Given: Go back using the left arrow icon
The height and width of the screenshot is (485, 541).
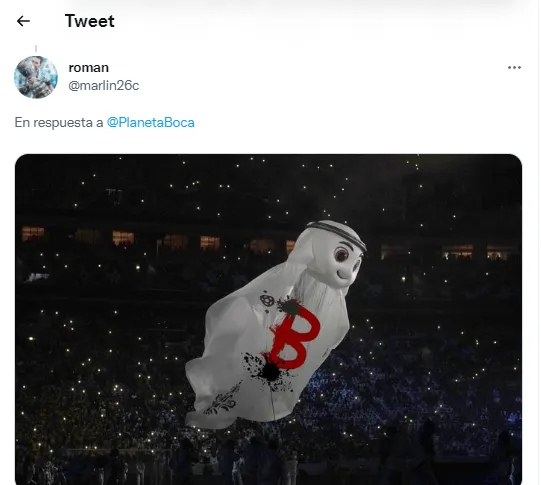Looking at the screenshot, I should click(23, 21).
